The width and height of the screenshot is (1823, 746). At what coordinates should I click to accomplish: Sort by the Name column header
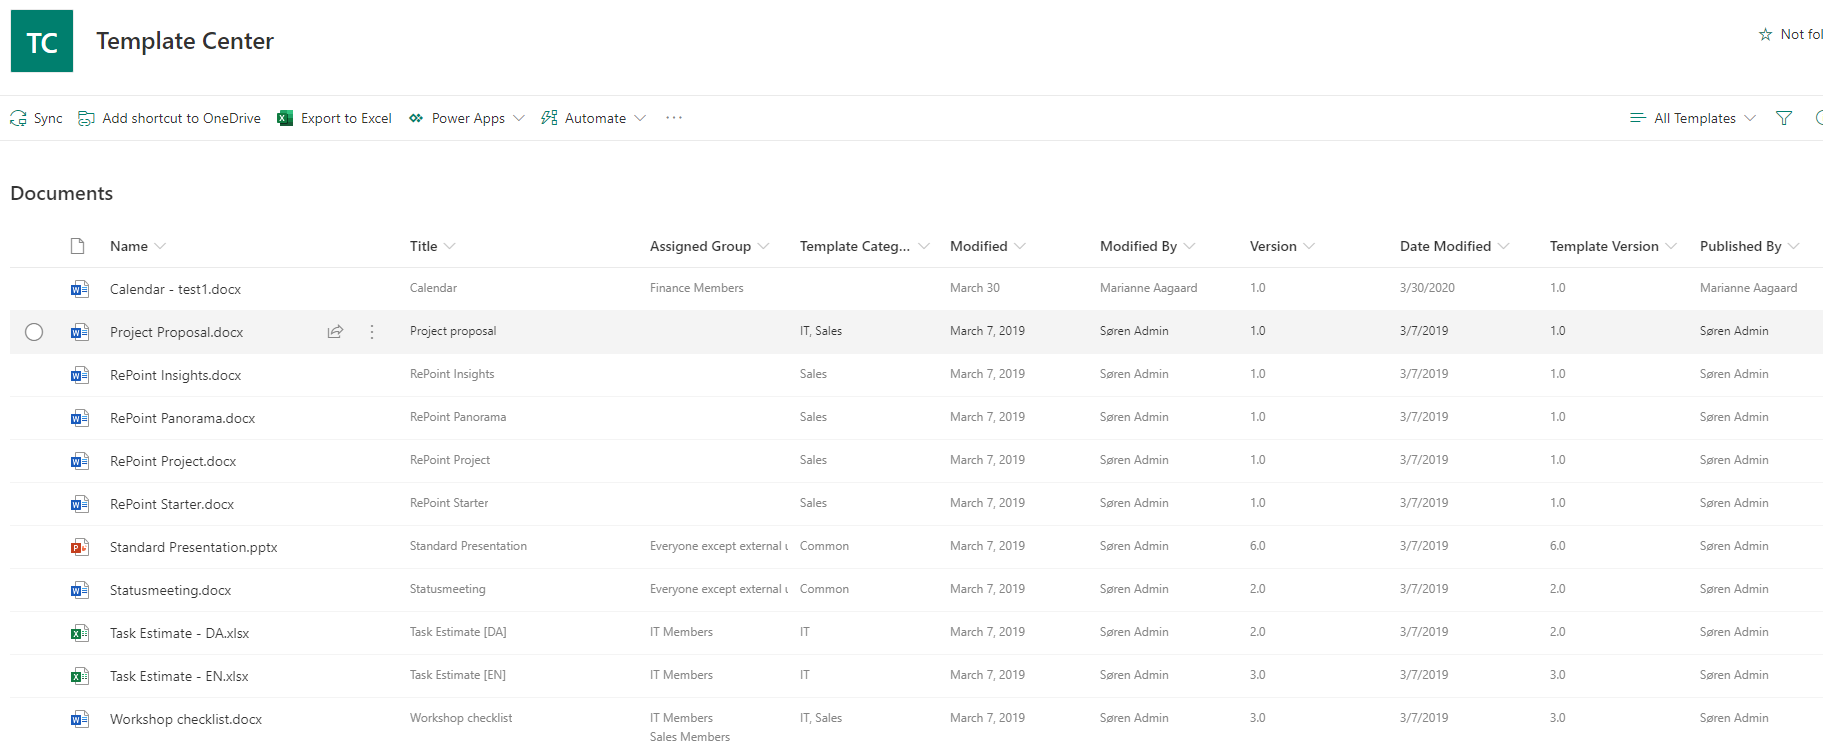coord(129,246)
